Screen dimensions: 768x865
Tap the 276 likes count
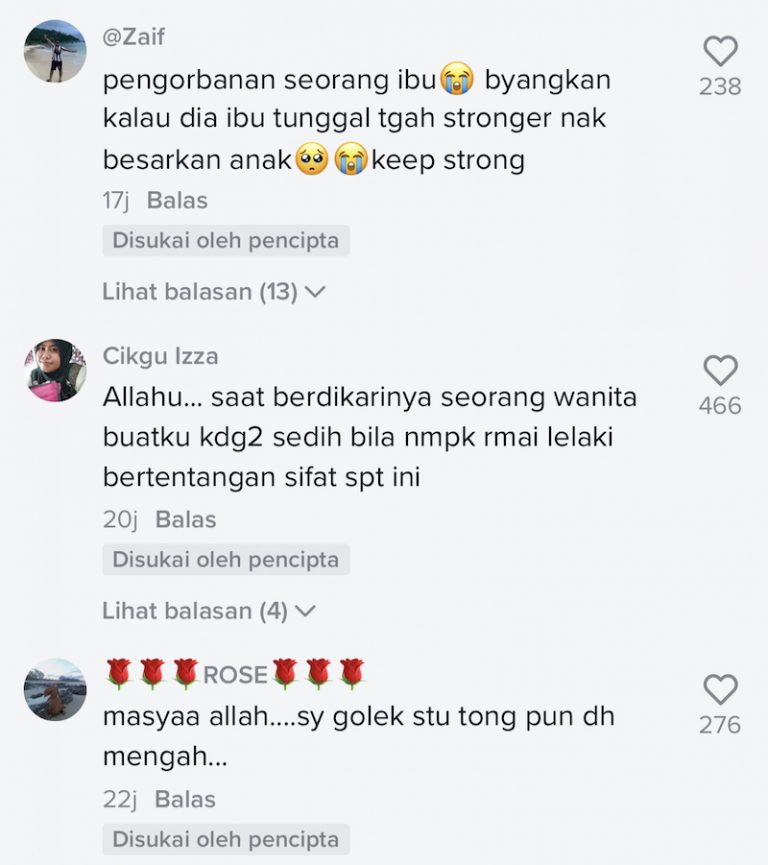[720, 725]
